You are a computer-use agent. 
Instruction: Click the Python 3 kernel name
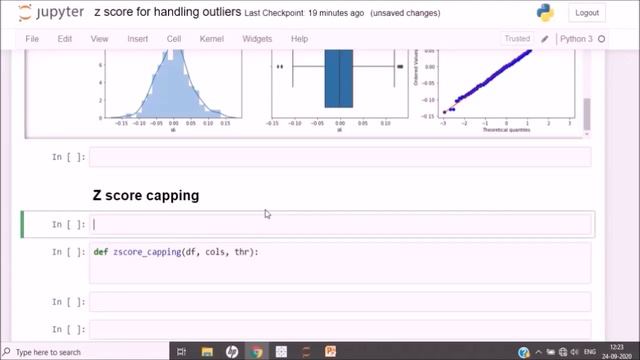click(x=576, y=39)
